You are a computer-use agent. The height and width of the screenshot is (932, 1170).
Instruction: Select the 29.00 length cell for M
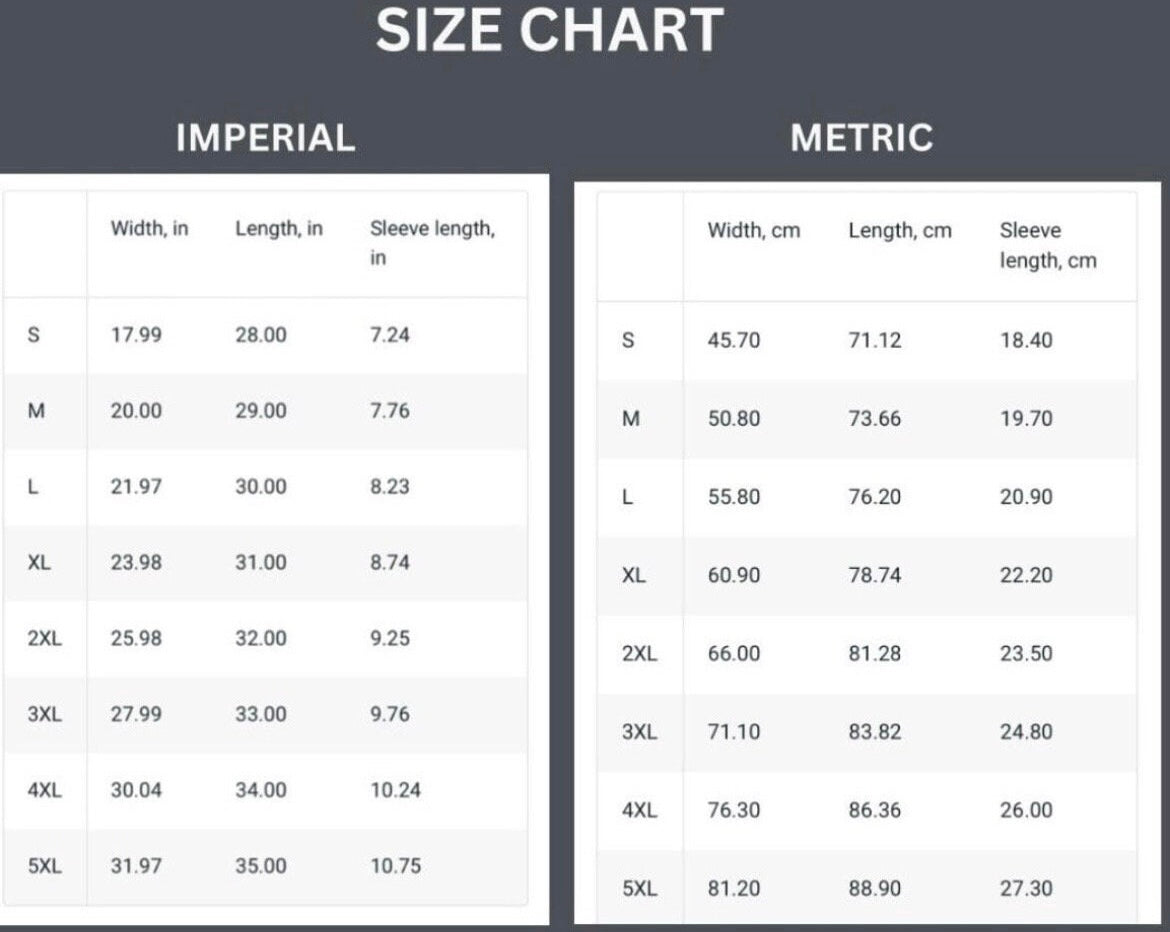click(x=261, y=411)
